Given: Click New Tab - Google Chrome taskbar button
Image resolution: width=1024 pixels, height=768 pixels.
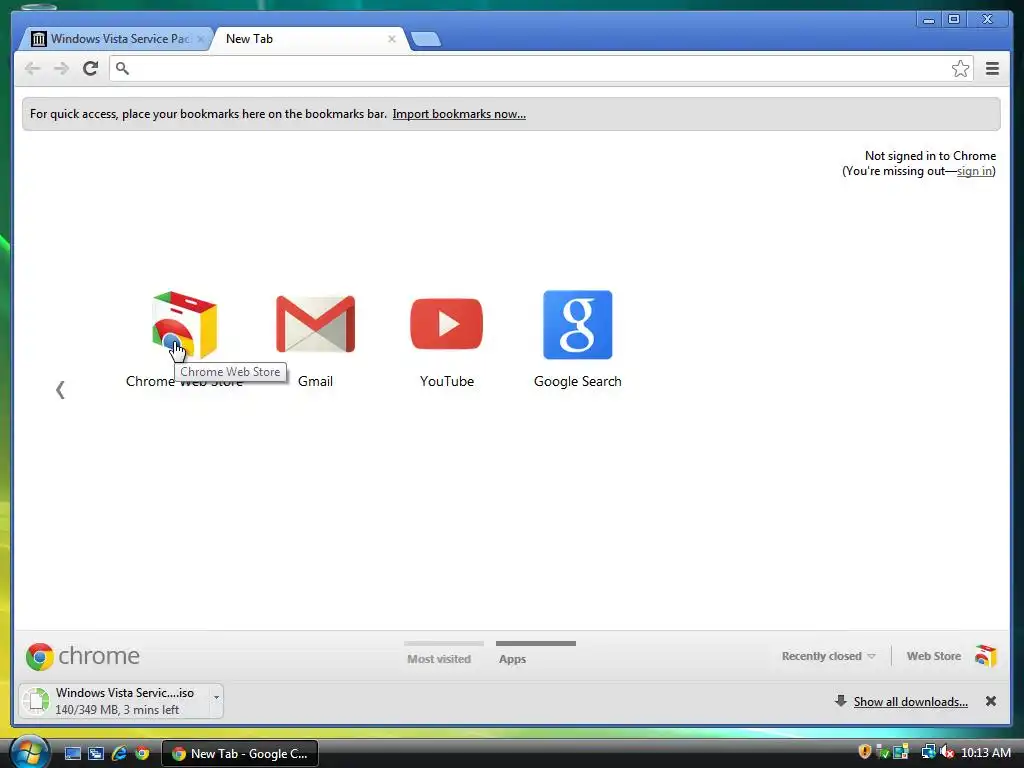Looking at the screenshot, I should click(x=240, y=754).
